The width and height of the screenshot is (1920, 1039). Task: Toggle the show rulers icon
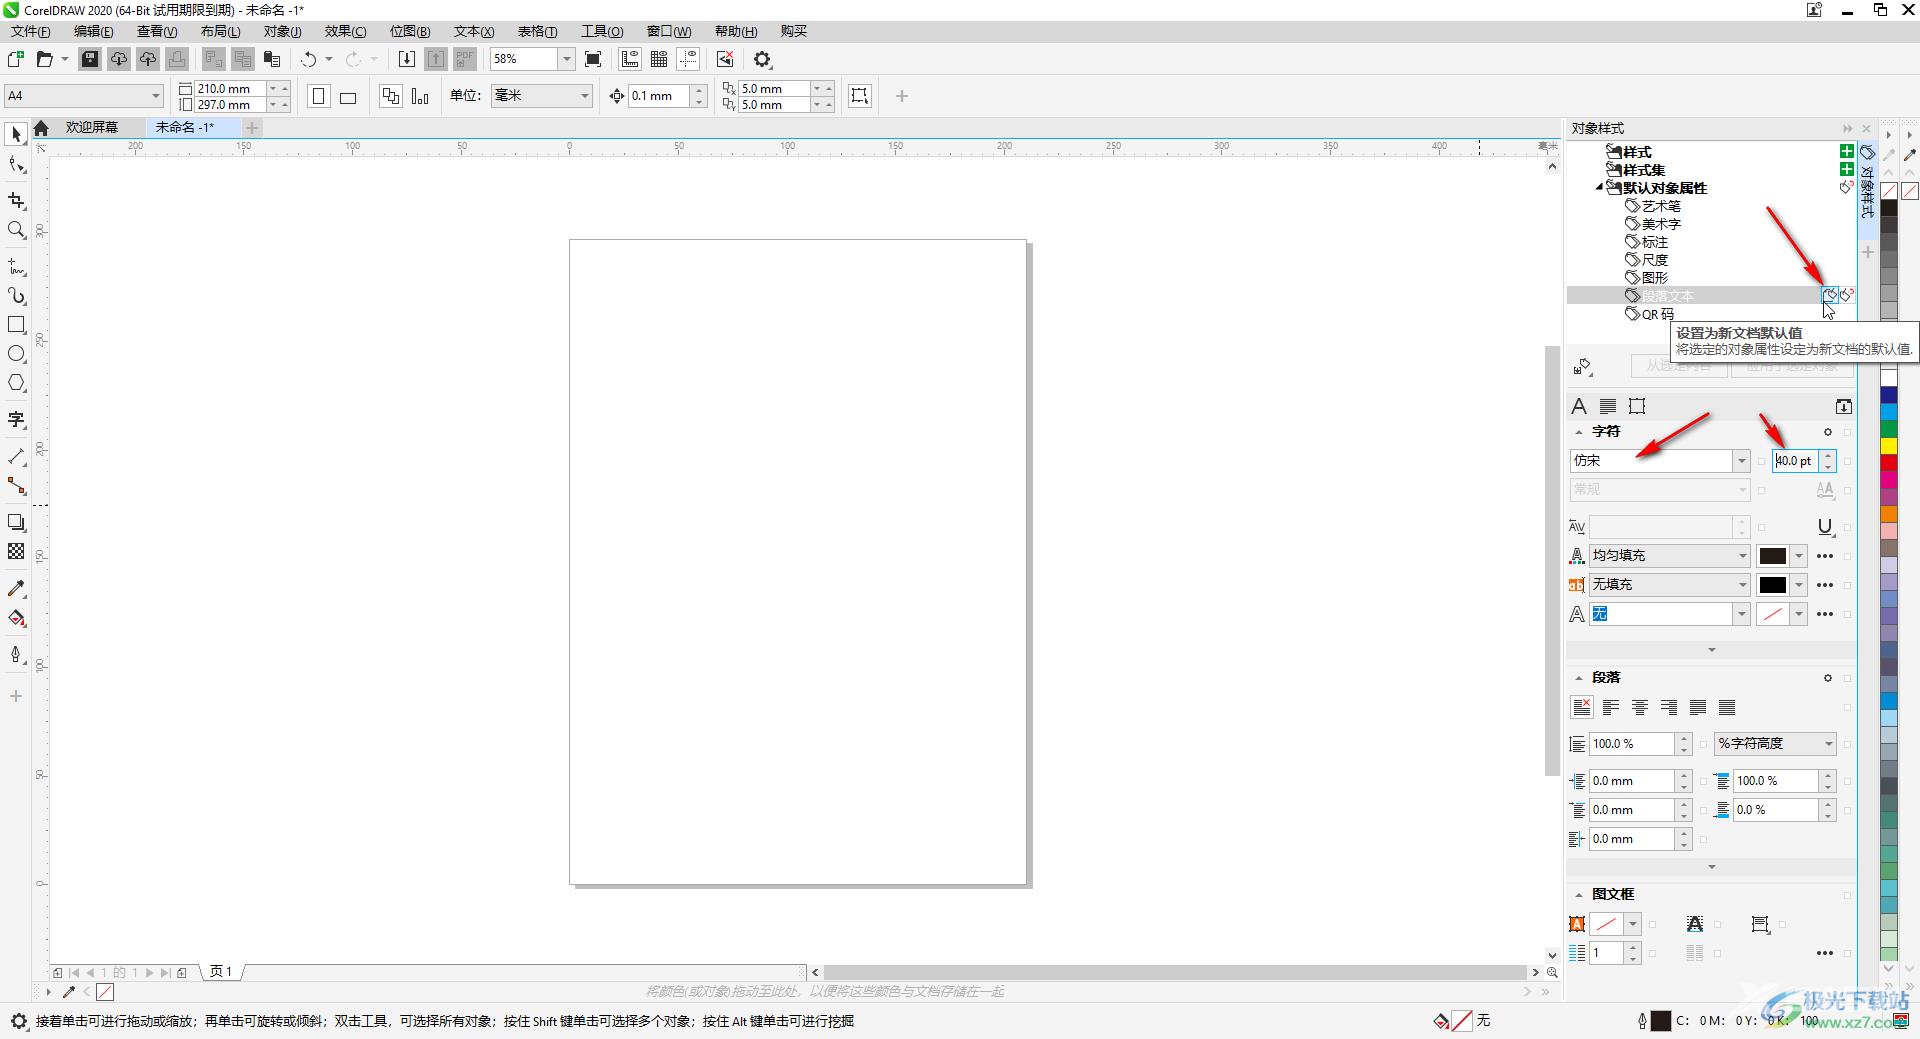(630, 59)
